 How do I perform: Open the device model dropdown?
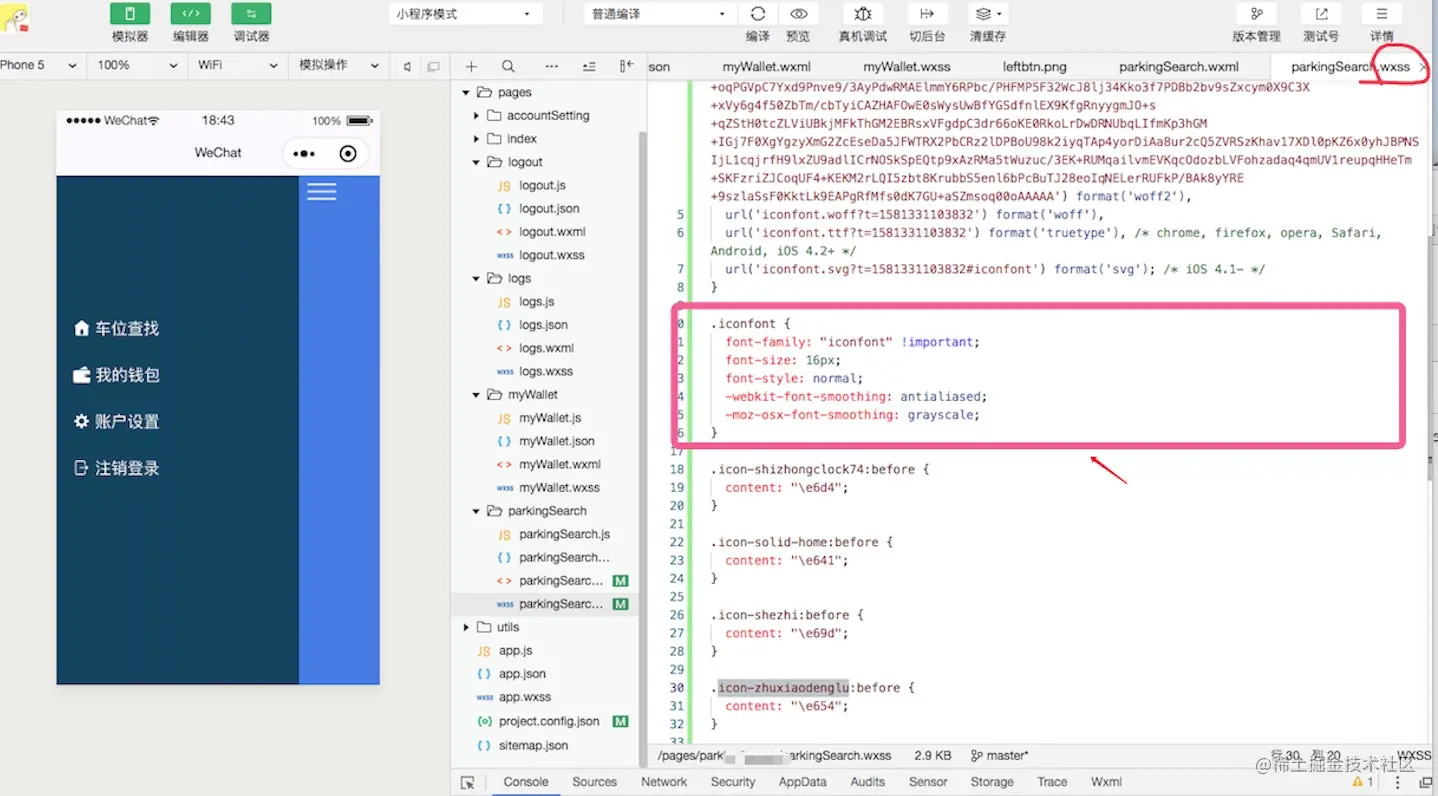tap(39, 65)
